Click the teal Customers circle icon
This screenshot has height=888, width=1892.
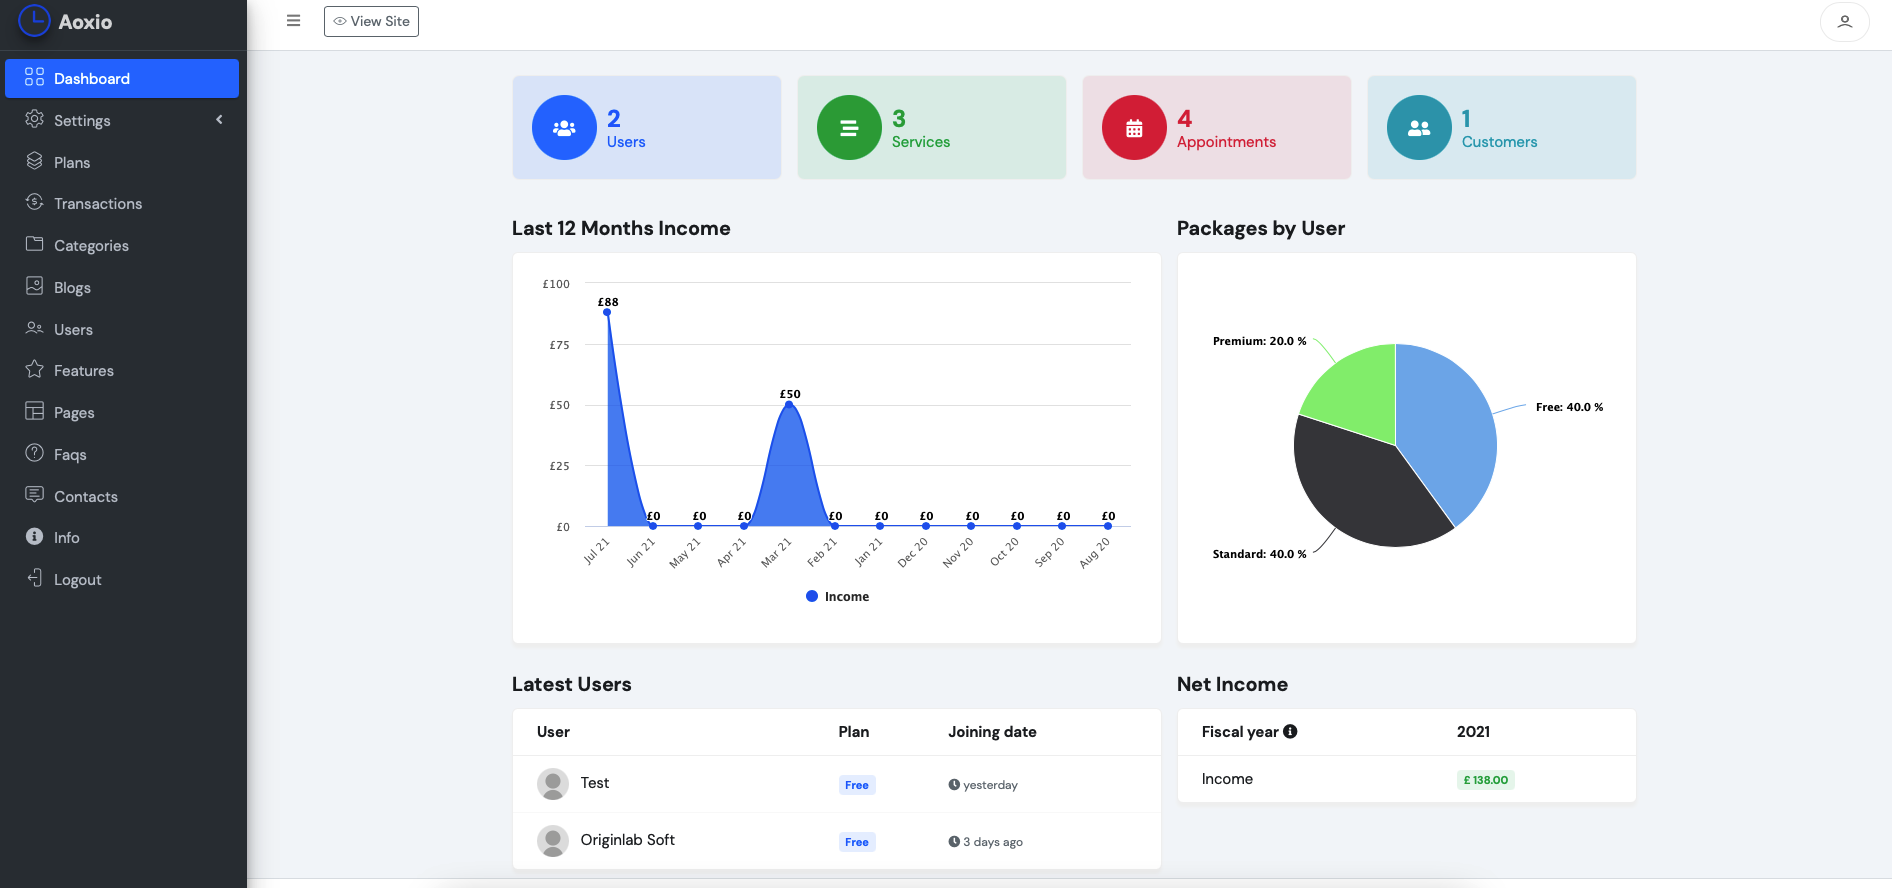[x=1419, y=128]
